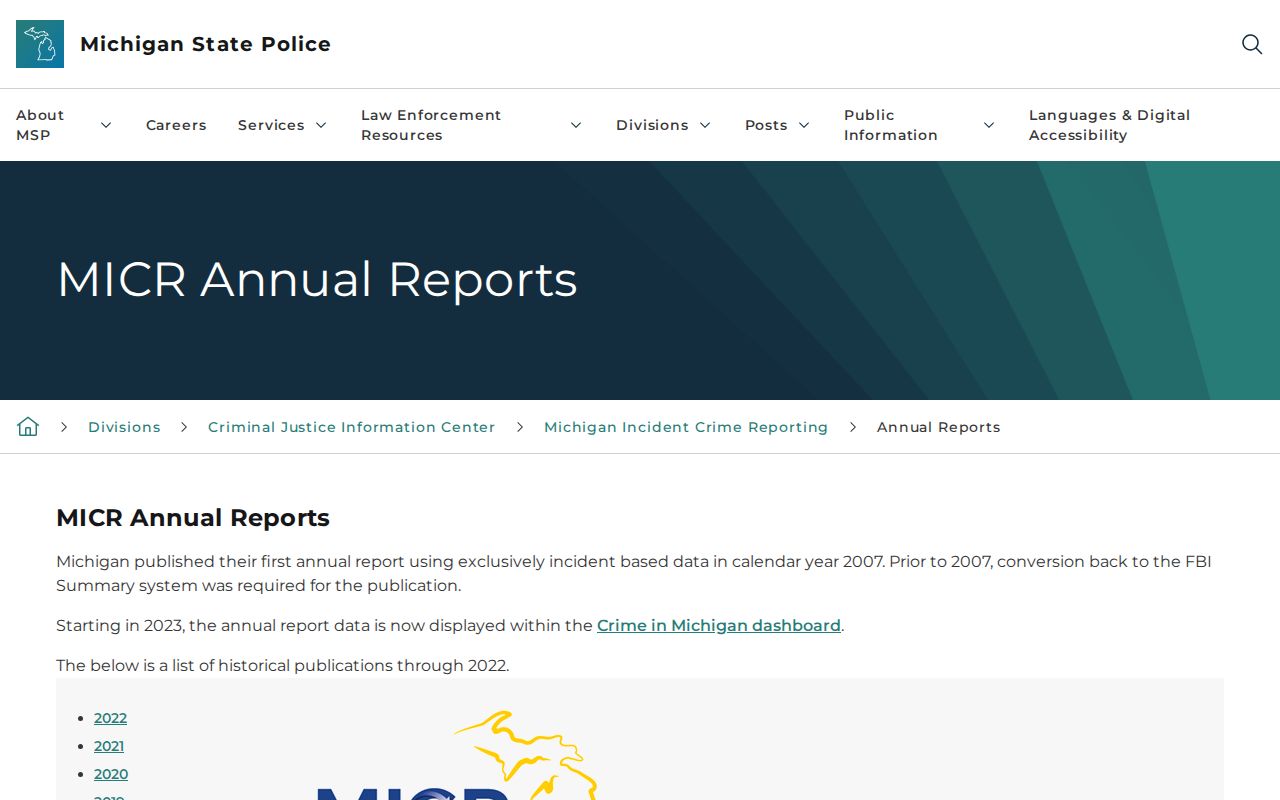Click the MICR logo image
Viewport: 1280px width, 800px height.
click(x=458, y=755)
